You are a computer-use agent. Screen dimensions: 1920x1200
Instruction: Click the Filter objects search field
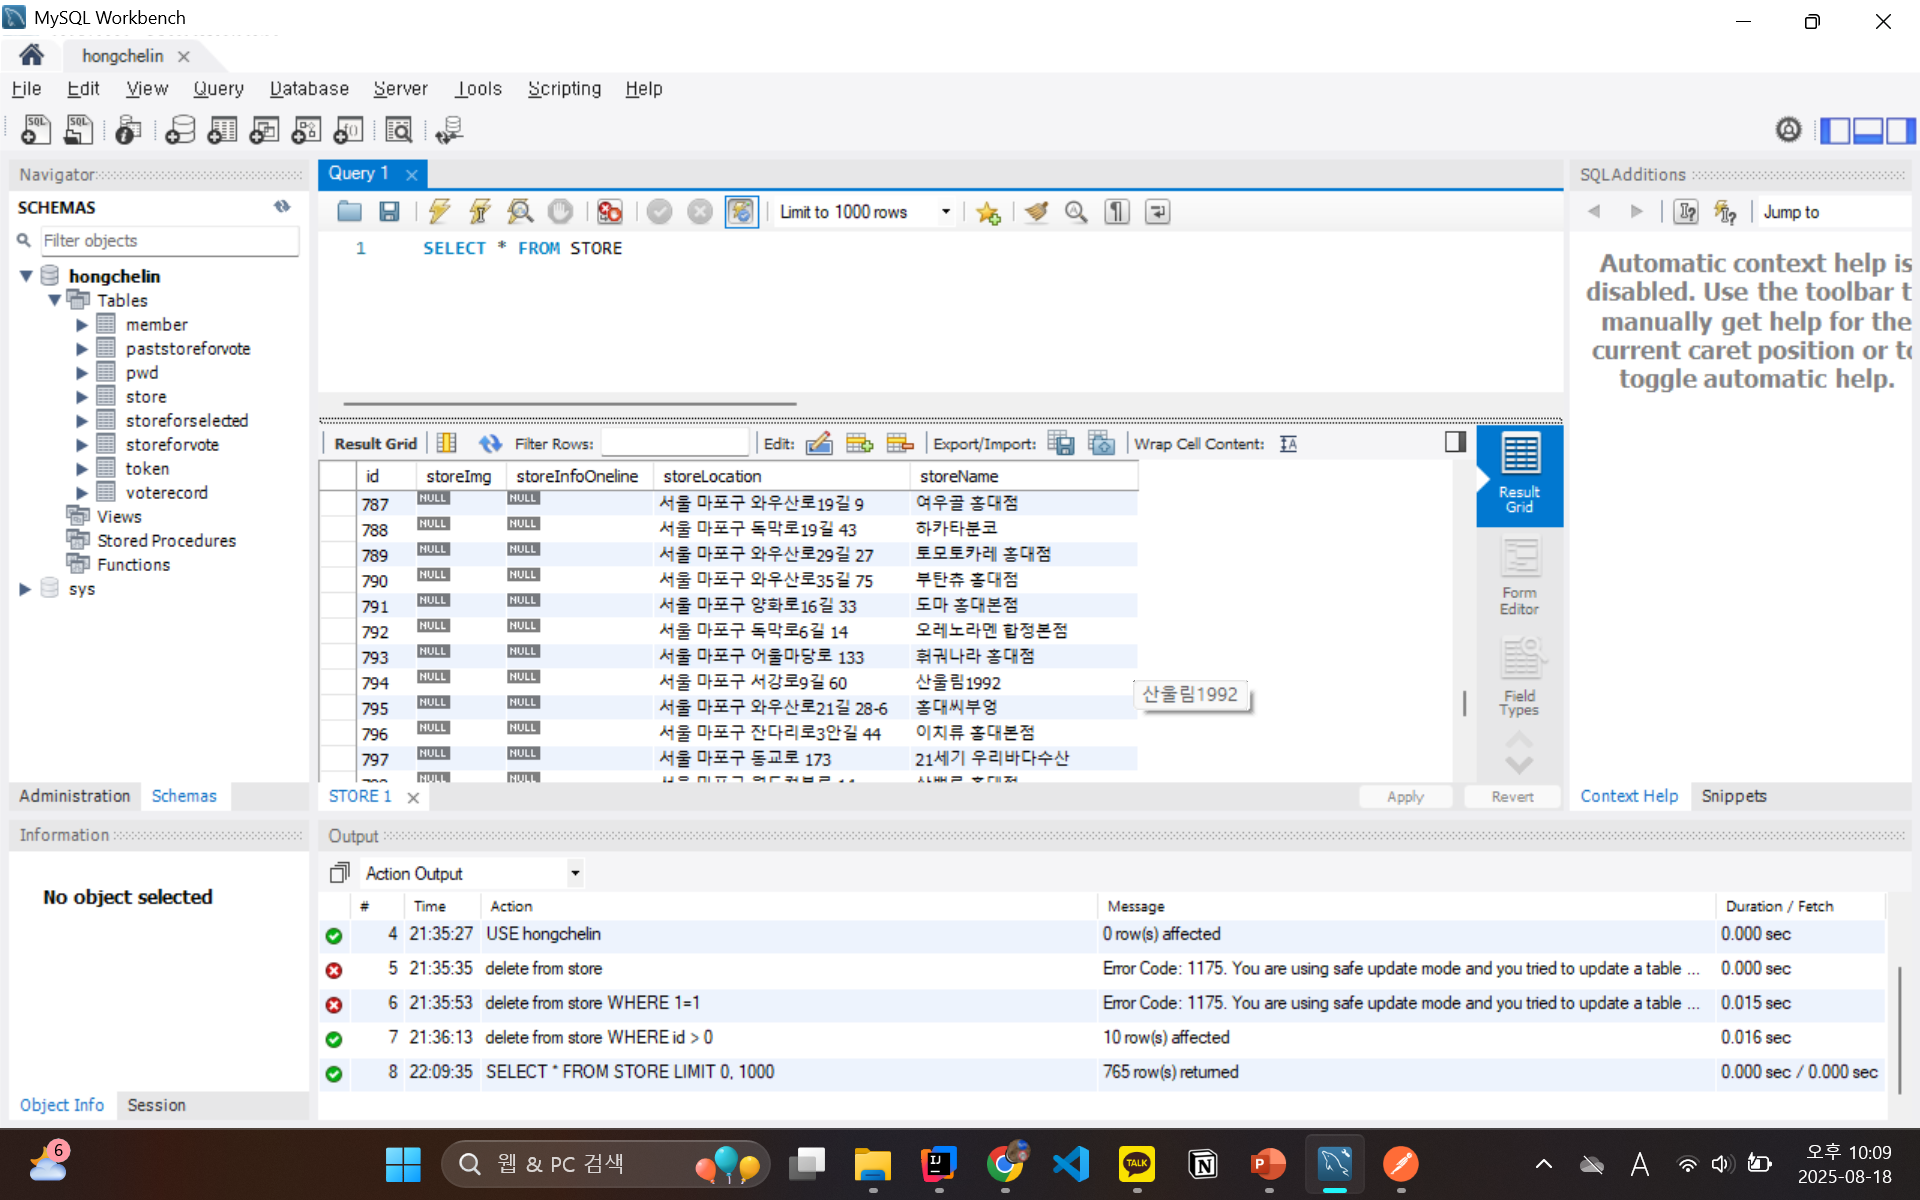168,240
